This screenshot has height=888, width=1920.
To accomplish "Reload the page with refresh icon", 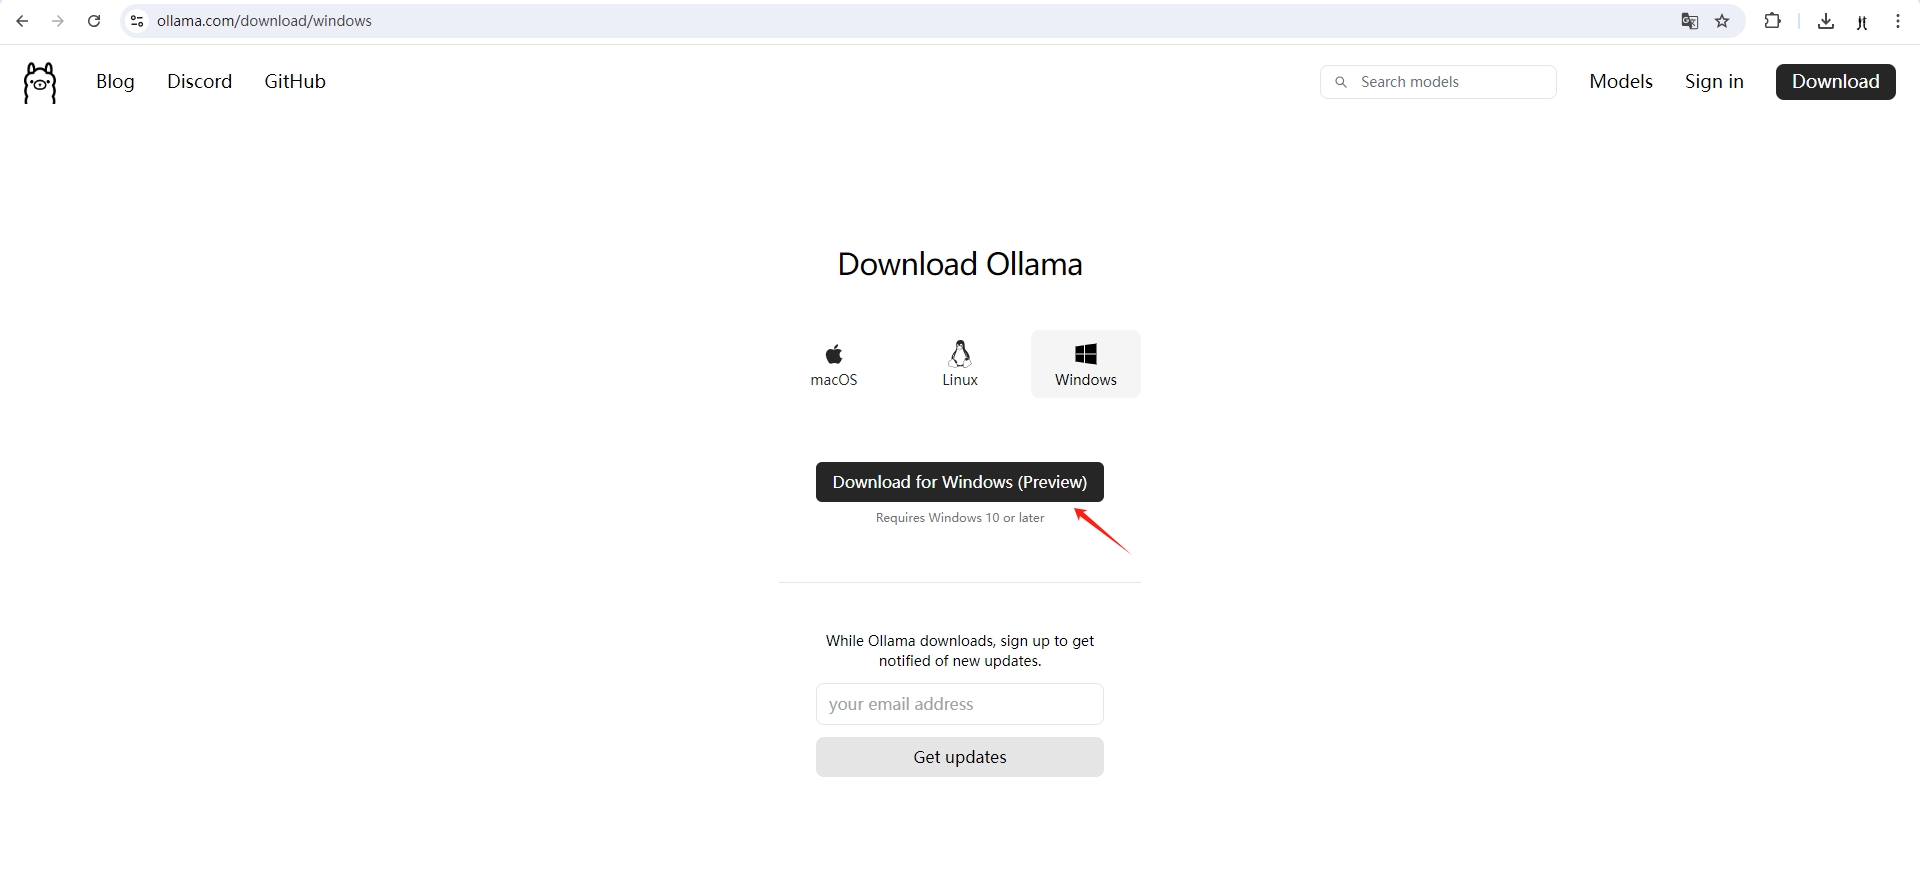I will point(94,21).
